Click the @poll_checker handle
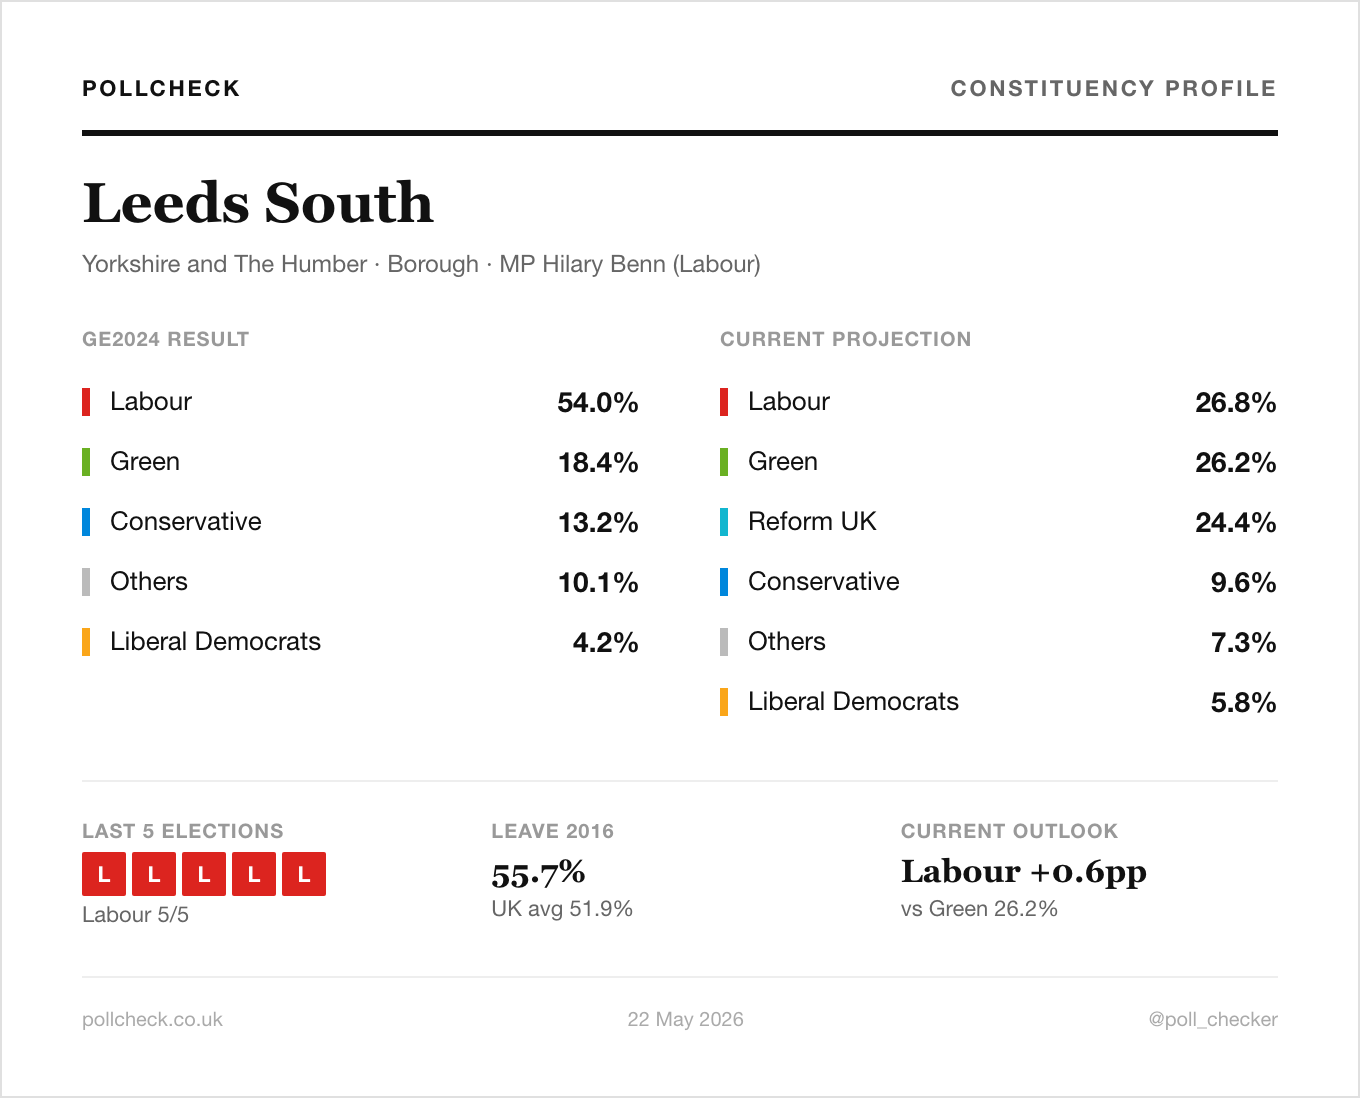 (x=1213, y=1019)
